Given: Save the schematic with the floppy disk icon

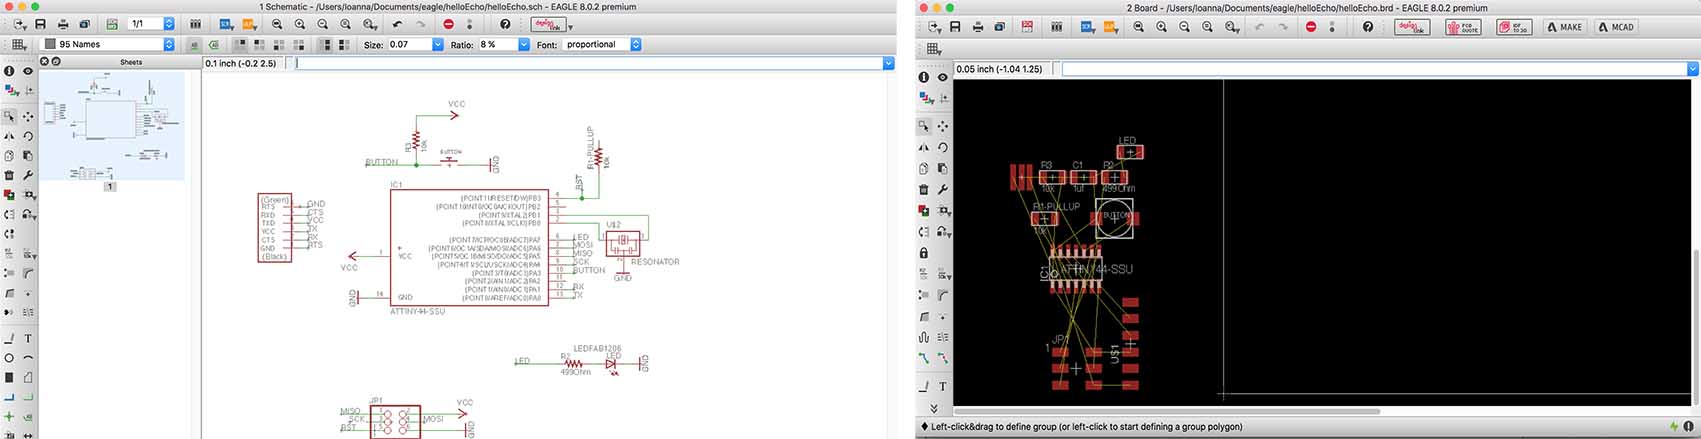Looking at the screenshot, I should pyautogui.click(x=40, y=24).
